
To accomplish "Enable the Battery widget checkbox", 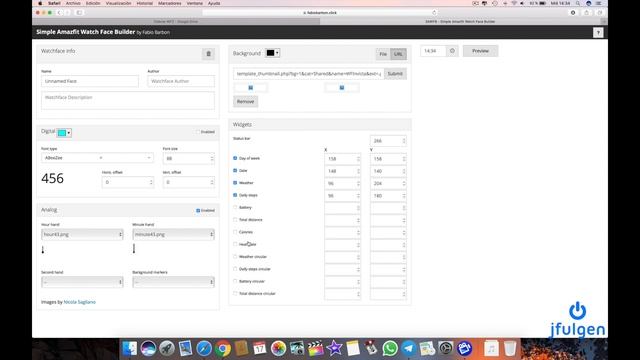I will coord(235,207).
